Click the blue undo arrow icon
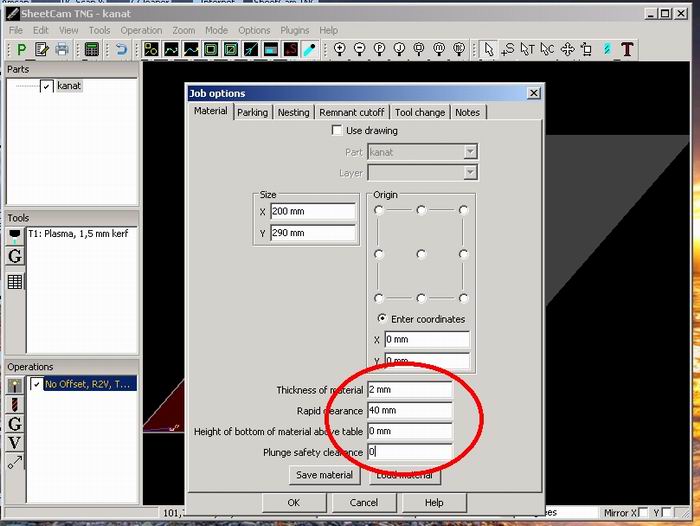Screen dimensions: 700x526 [x=121, y=49]
